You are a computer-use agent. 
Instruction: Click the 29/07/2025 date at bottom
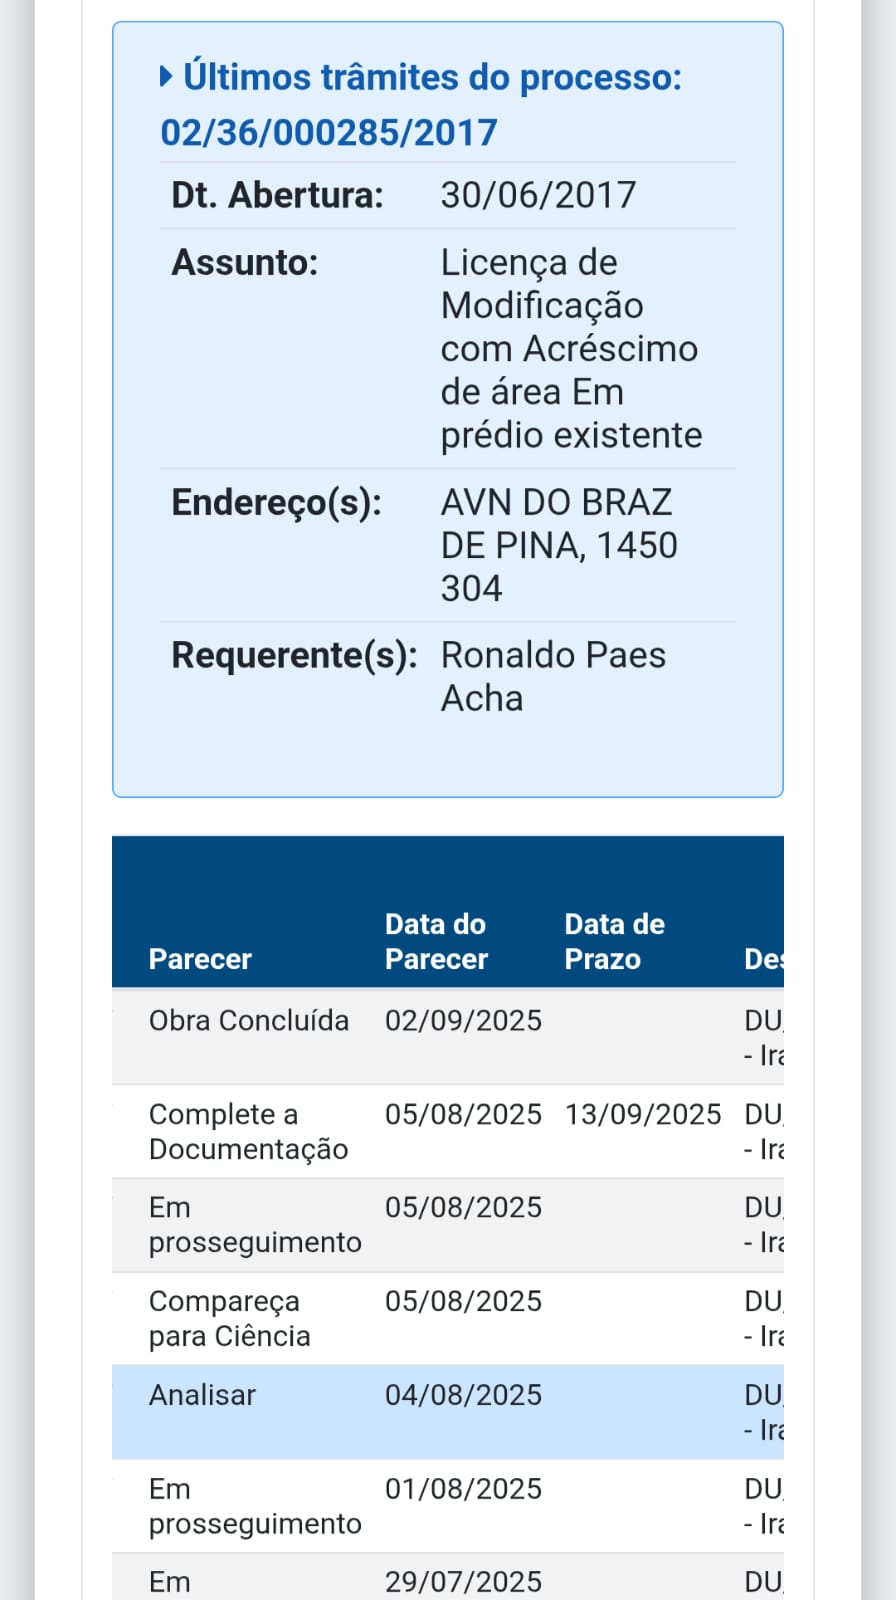[x=463, y=1582]
